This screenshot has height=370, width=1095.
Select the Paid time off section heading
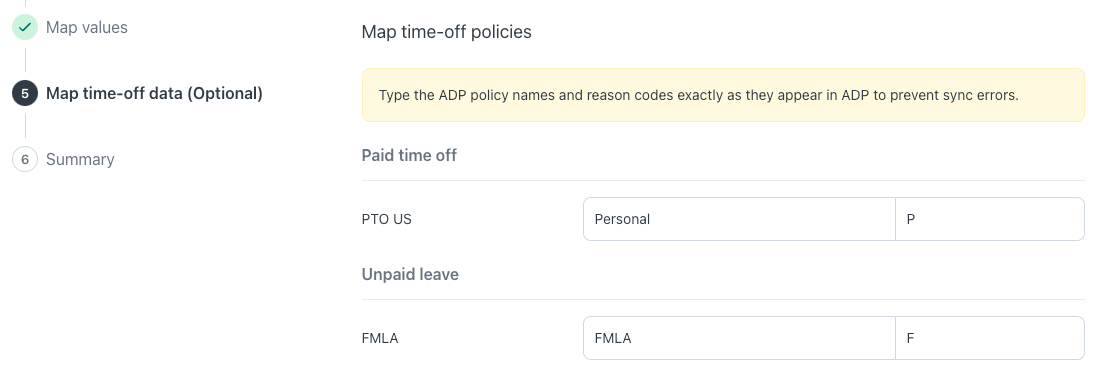(x=409, y=156)
